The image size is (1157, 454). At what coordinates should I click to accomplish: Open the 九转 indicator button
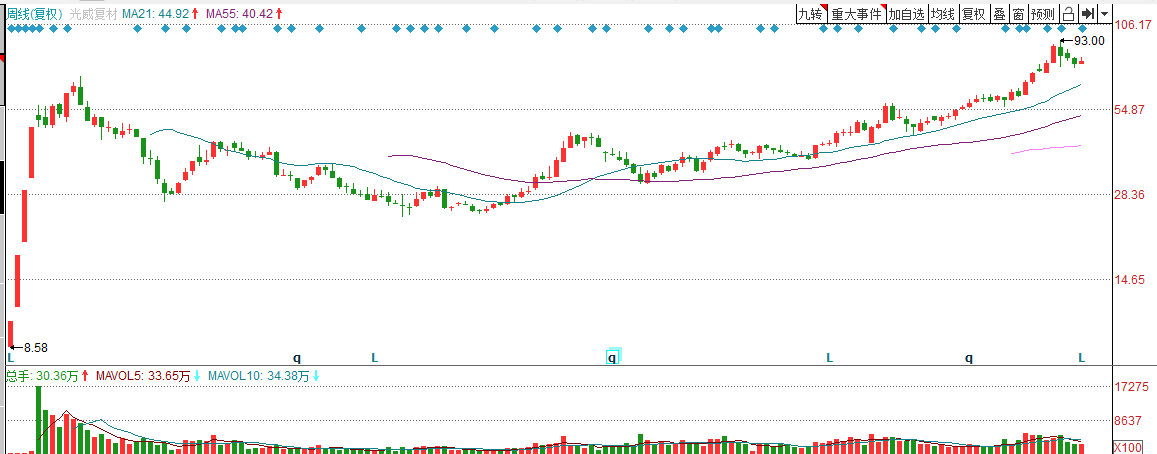tap(810, 13)
